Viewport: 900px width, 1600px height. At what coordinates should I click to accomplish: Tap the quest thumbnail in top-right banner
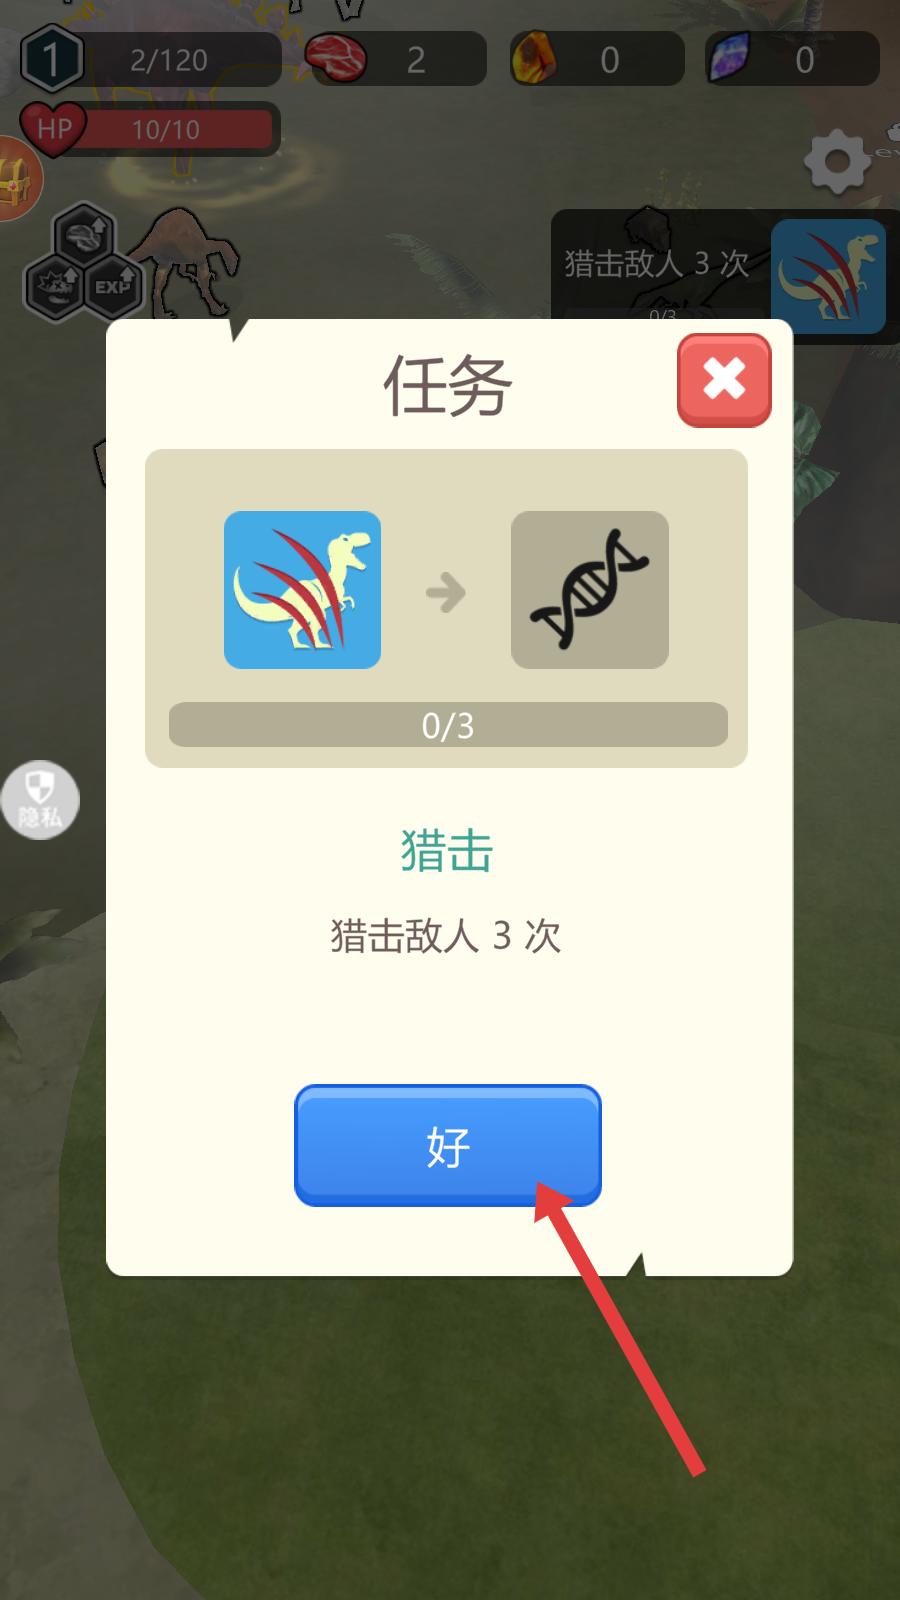(828, 276)
